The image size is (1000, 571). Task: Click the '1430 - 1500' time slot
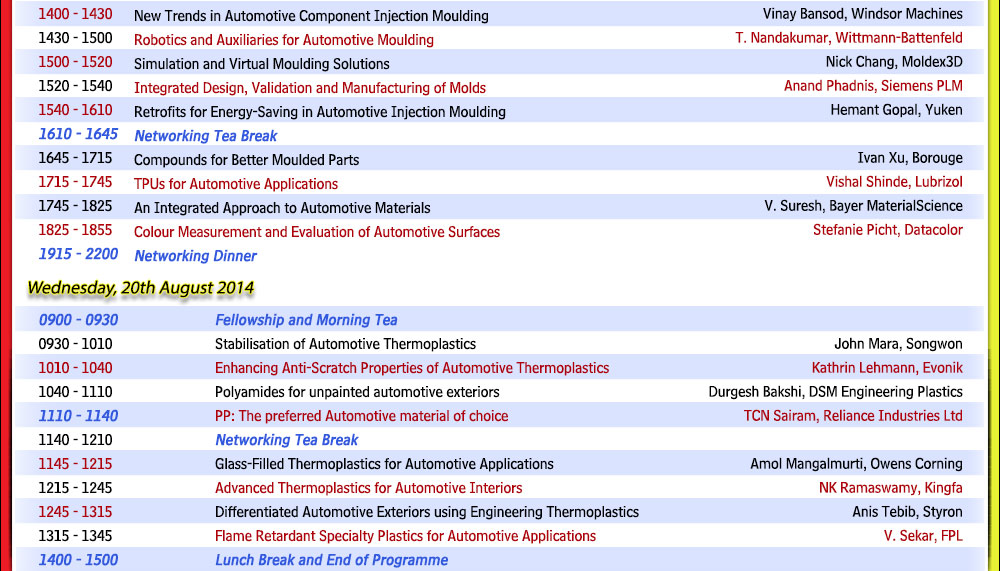tap(75, 38)
